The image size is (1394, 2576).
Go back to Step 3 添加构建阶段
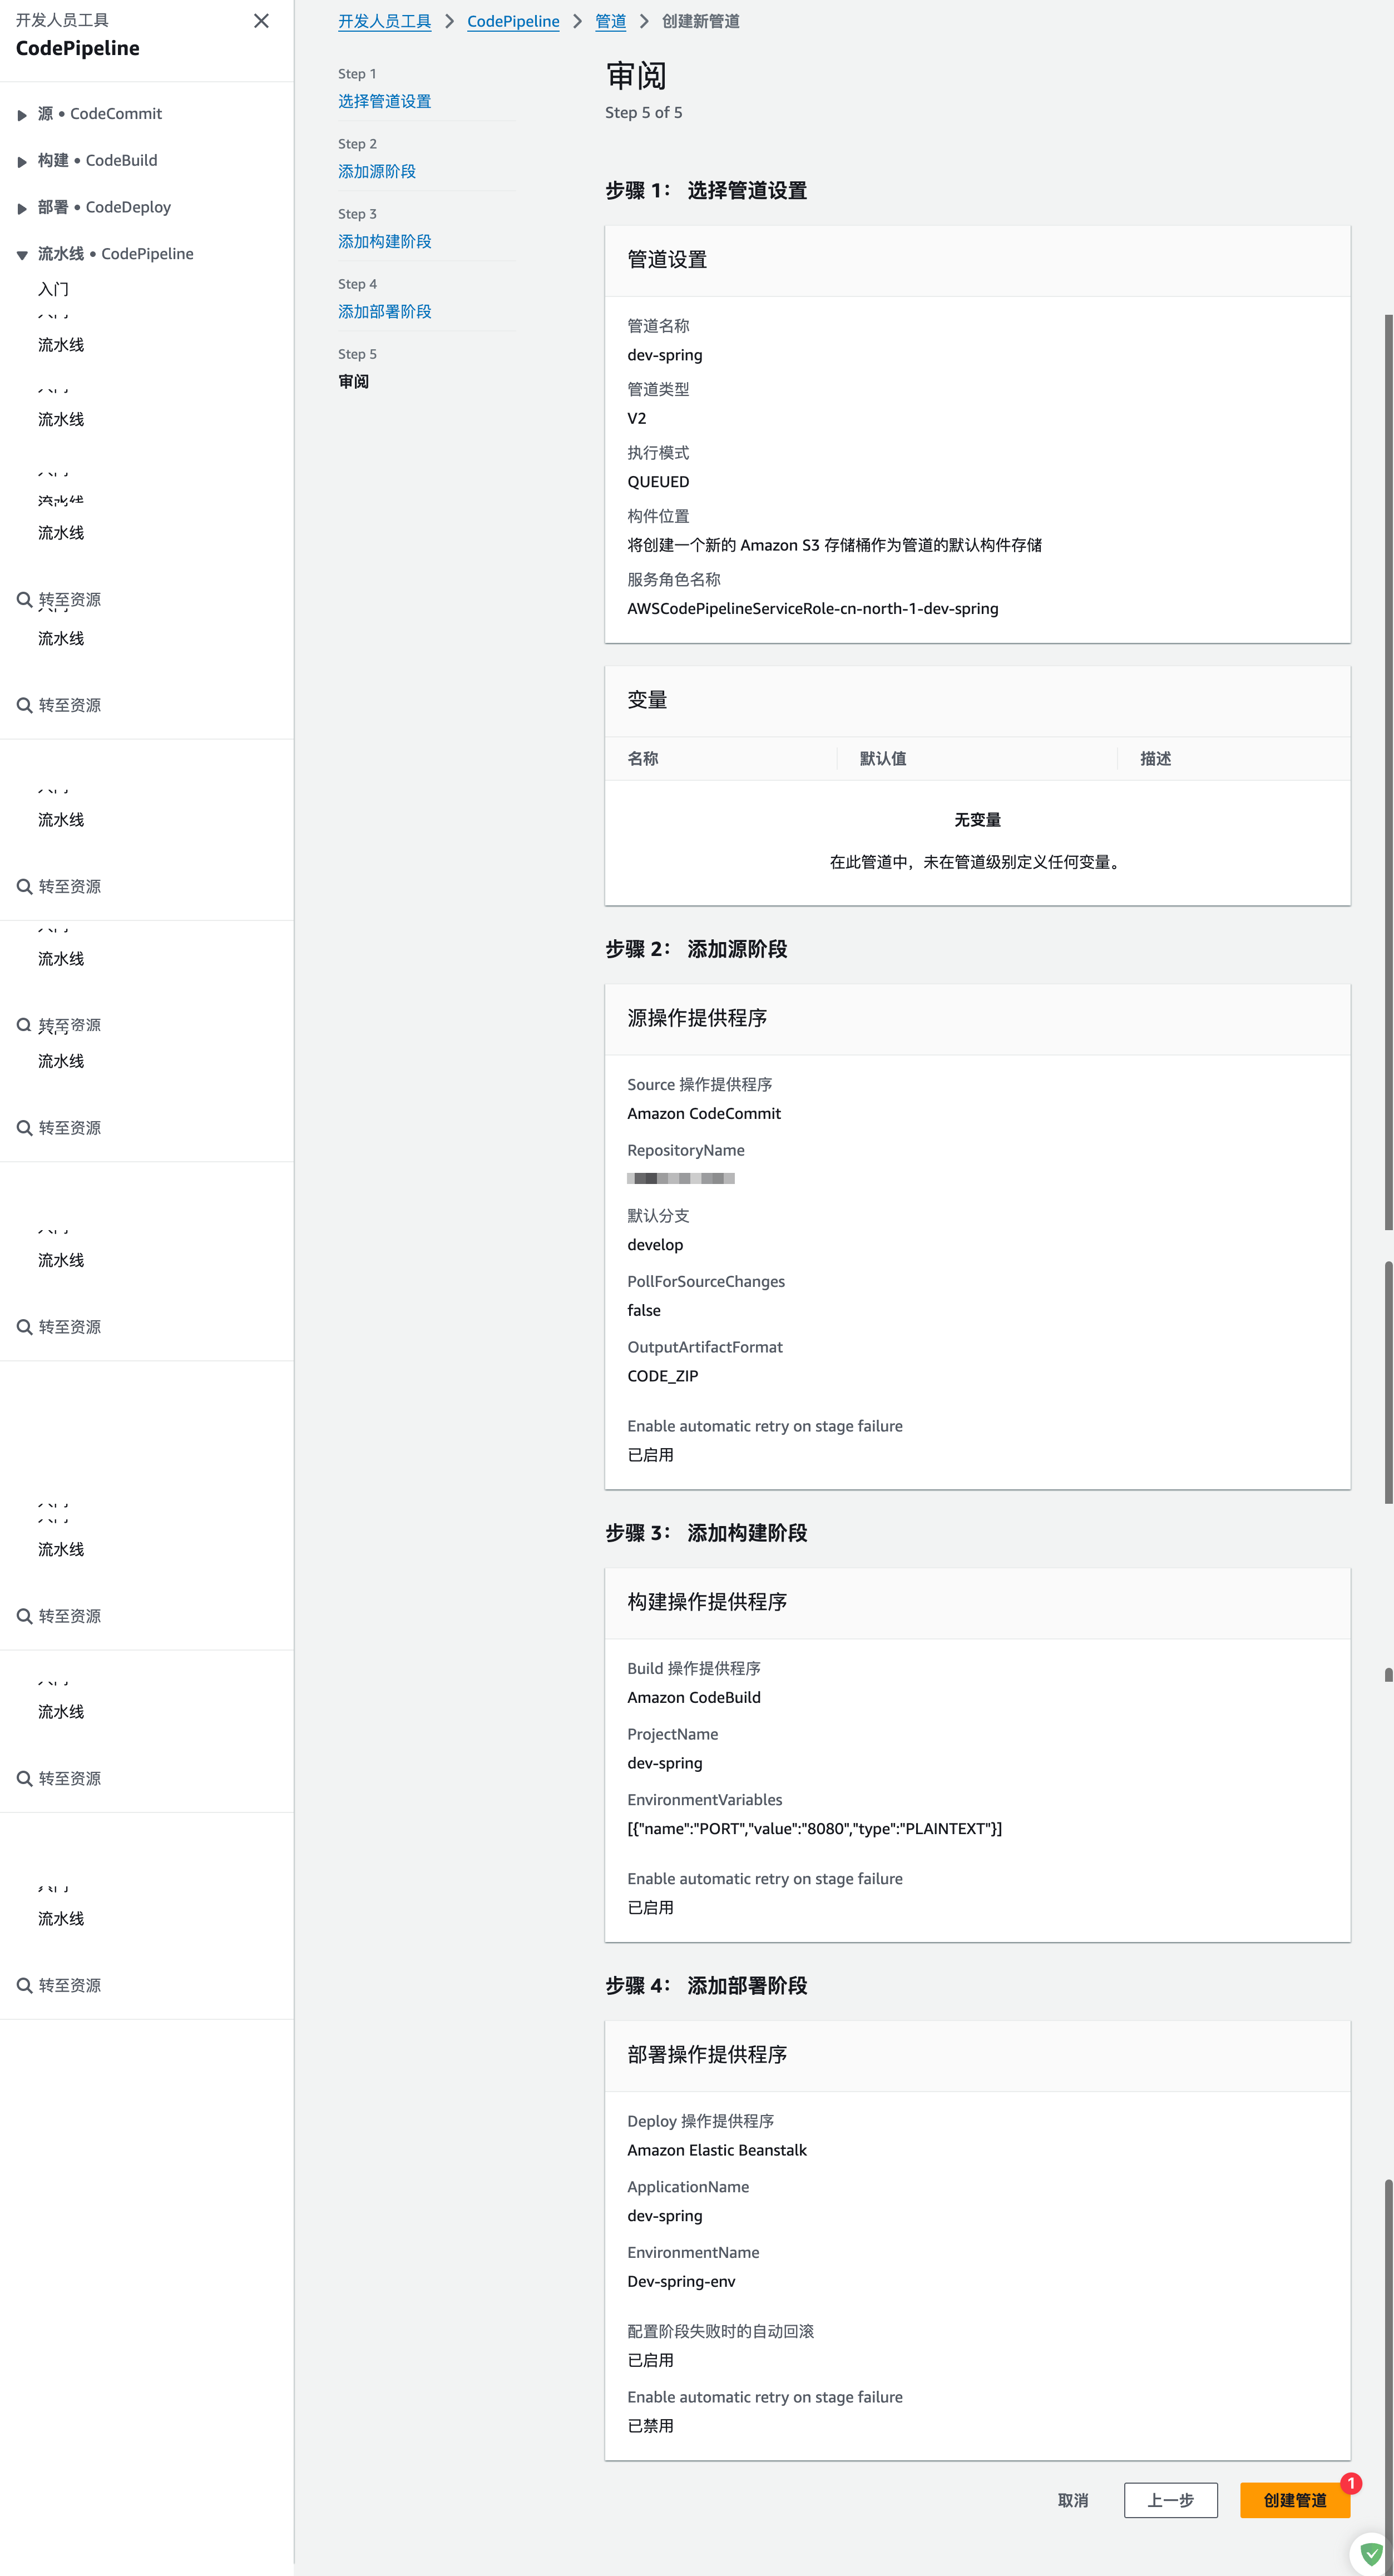[x=384, y=241]
